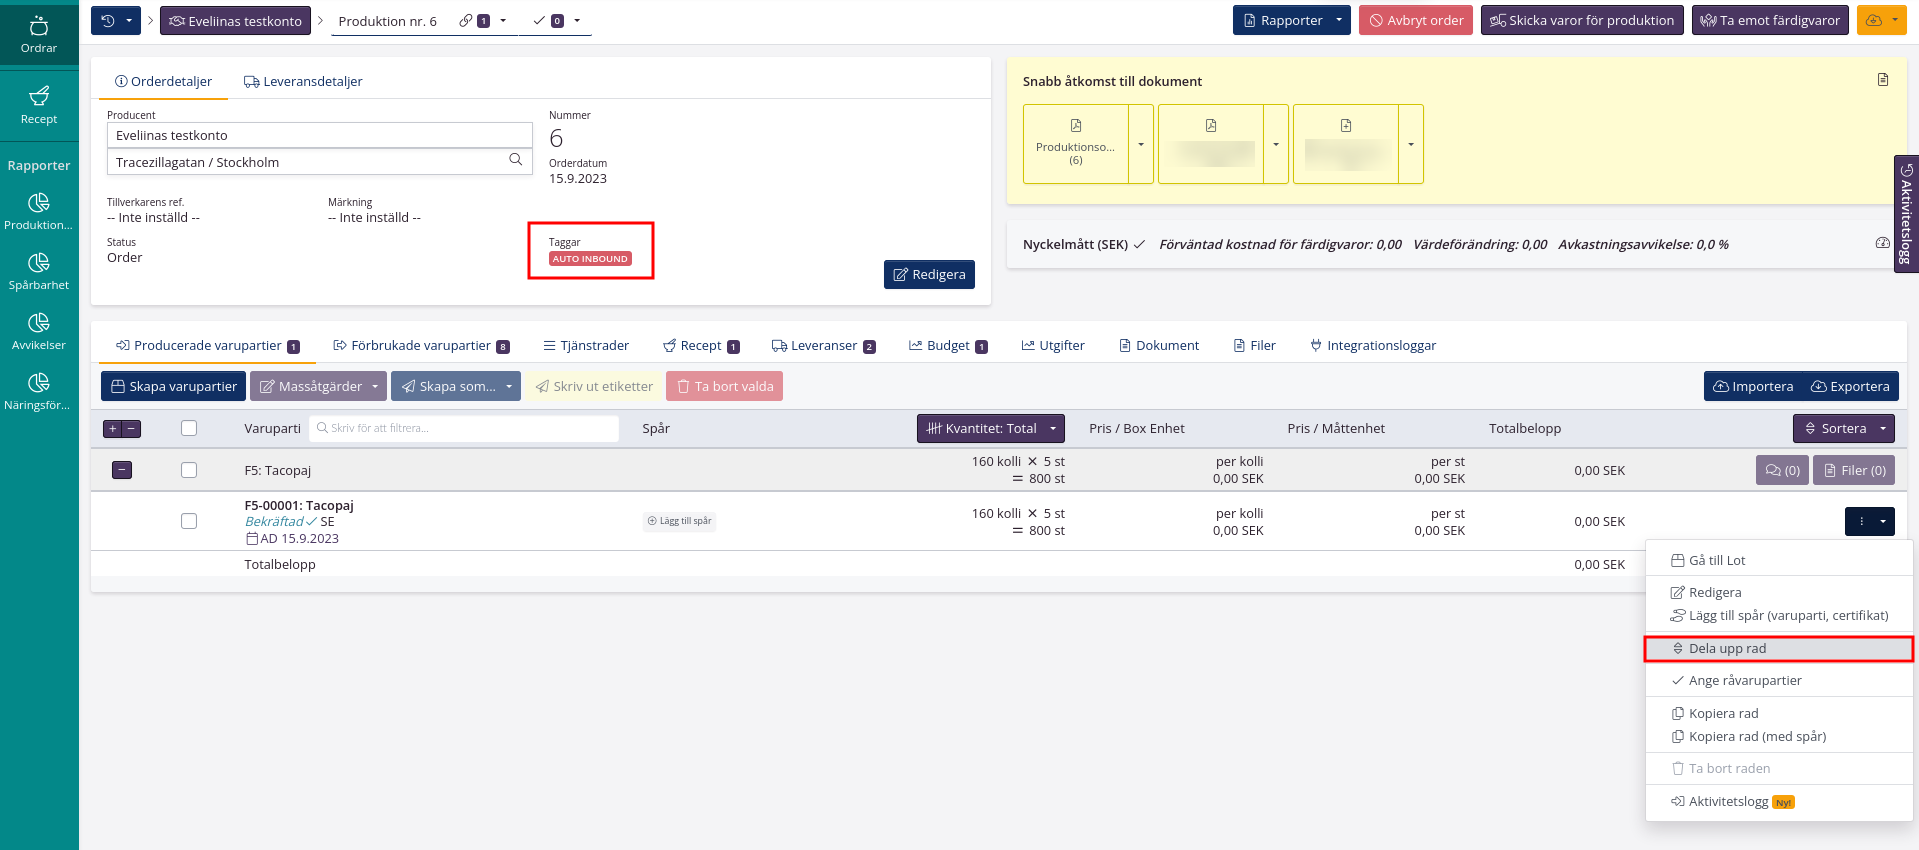Open the Produktionso... document tile
The width and height of the screenshot is (1919, 850).
pos(1075,144)
